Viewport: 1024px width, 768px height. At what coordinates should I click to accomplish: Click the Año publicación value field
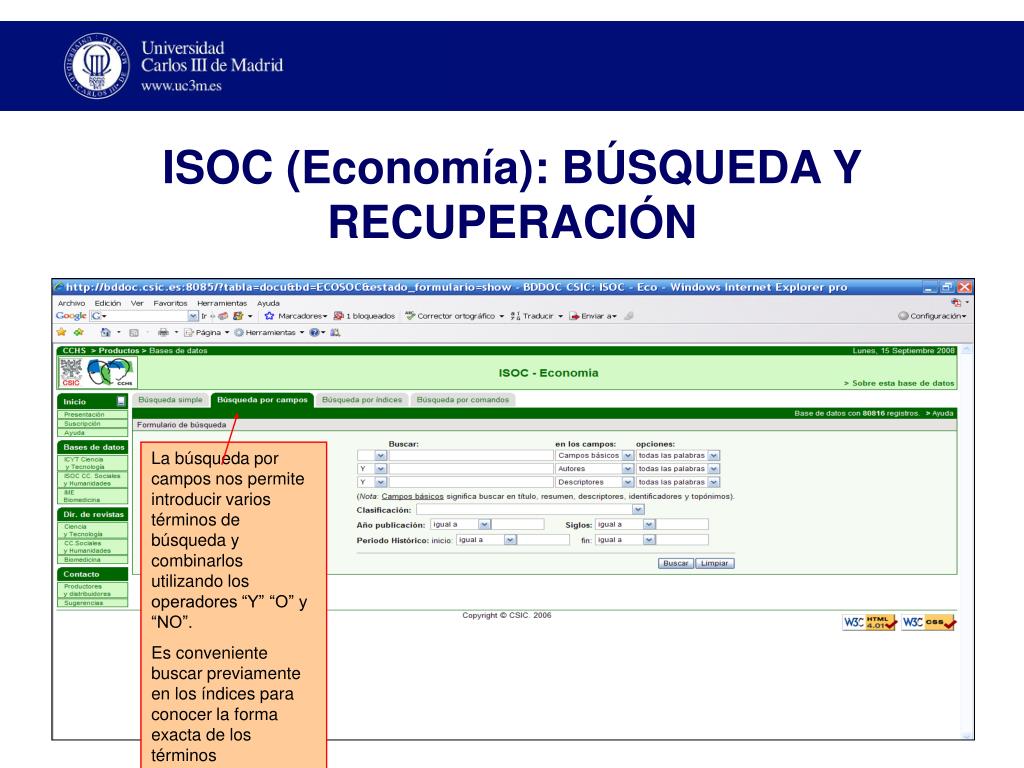tap(517, 524)
